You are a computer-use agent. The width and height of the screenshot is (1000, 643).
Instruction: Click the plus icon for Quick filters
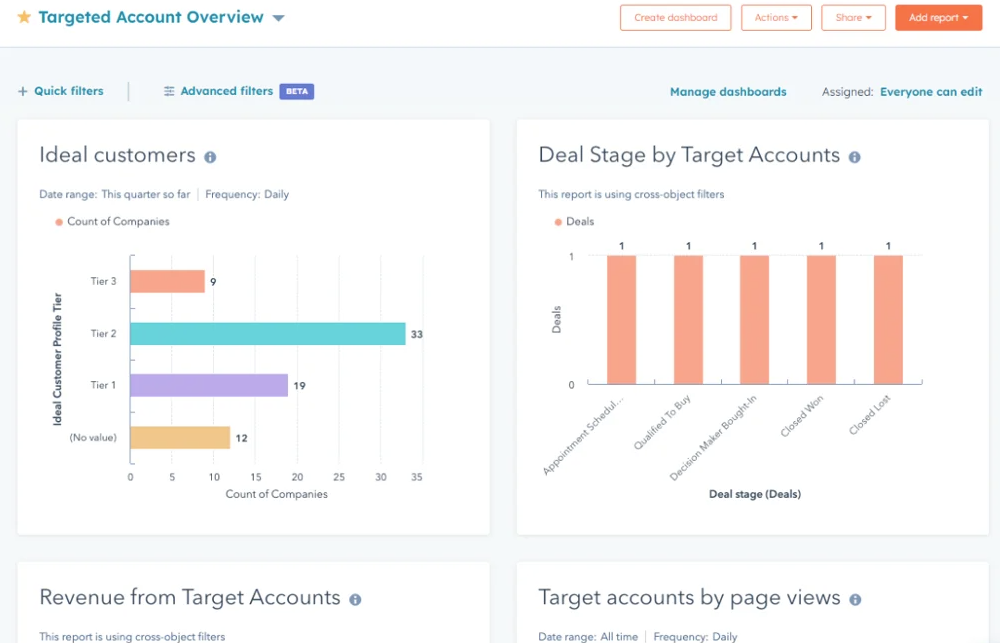(23, 91)
